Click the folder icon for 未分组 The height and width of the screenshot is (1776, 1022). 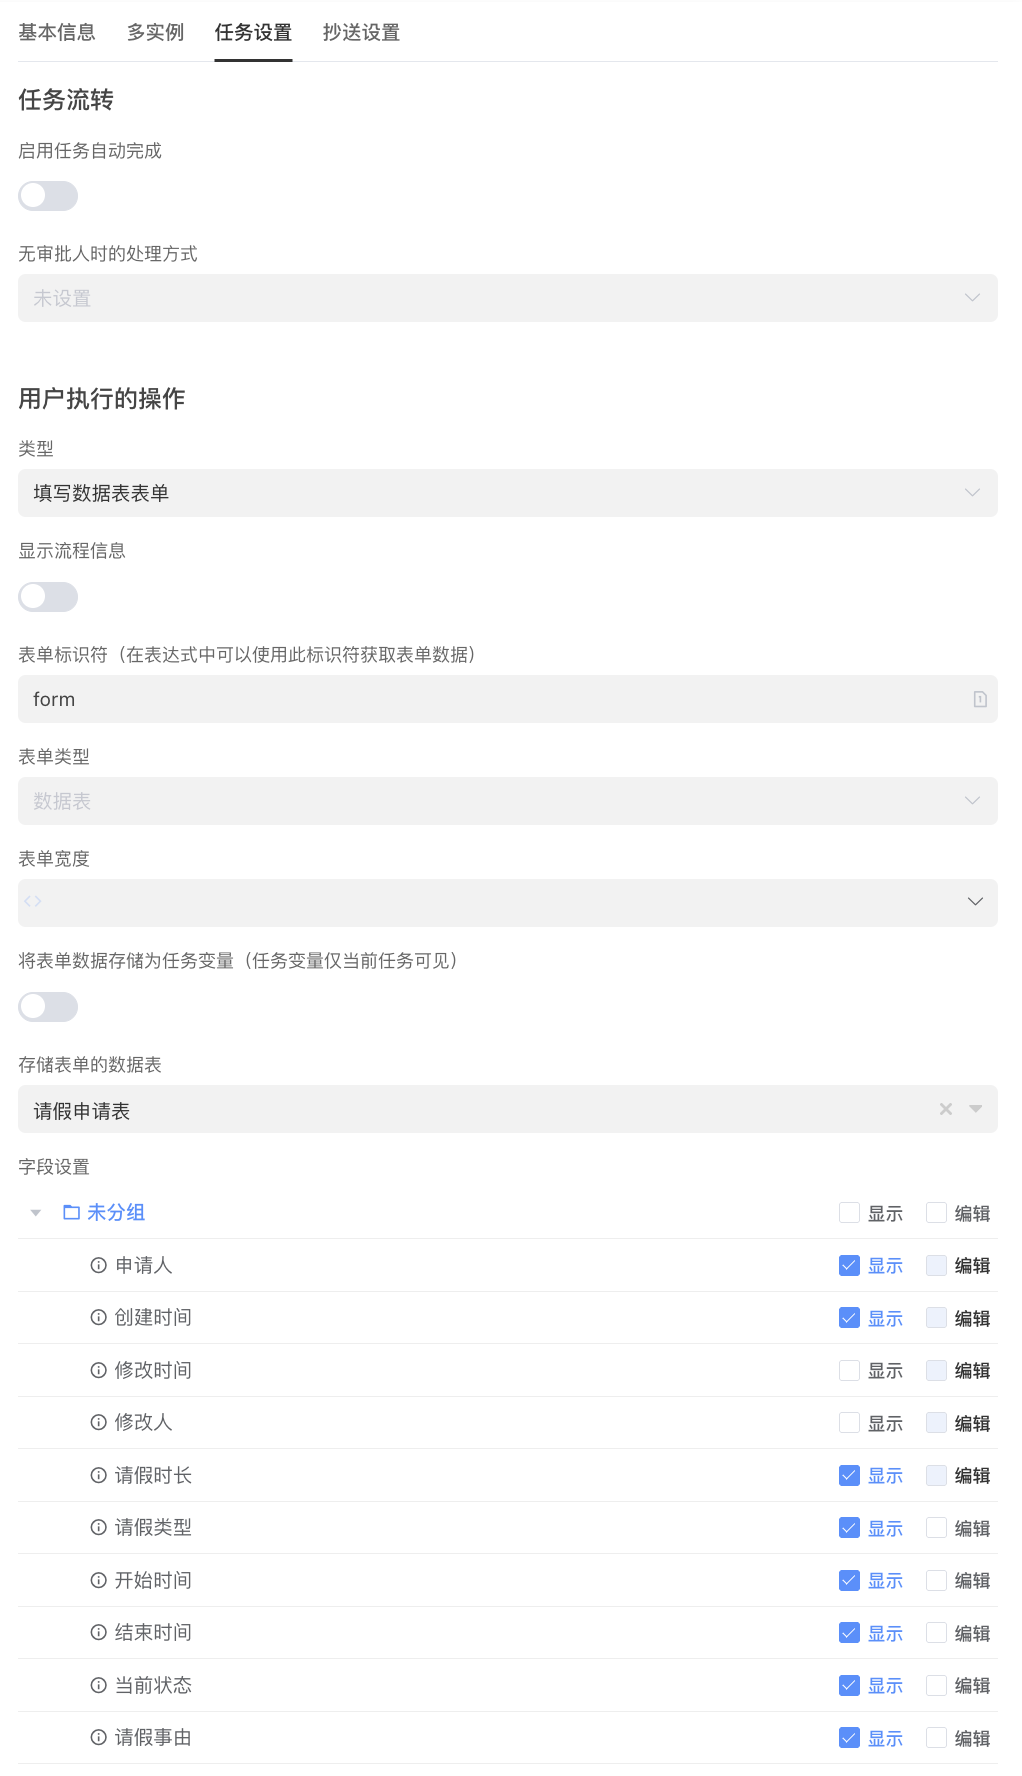(71, 1212)
